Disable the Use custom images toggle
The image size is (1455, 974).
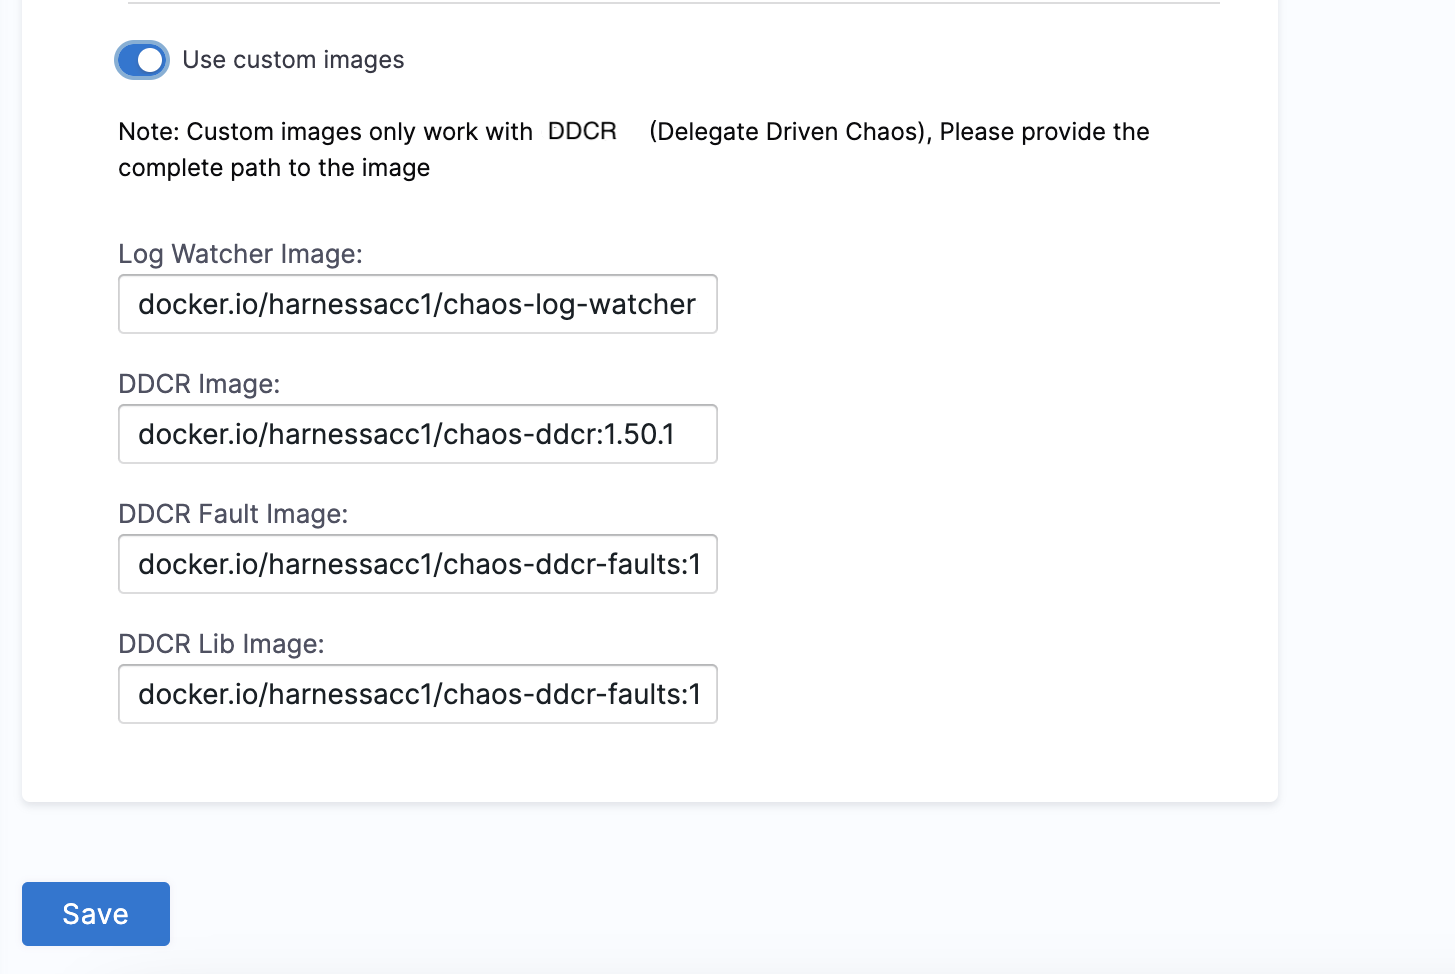[142, 60]
